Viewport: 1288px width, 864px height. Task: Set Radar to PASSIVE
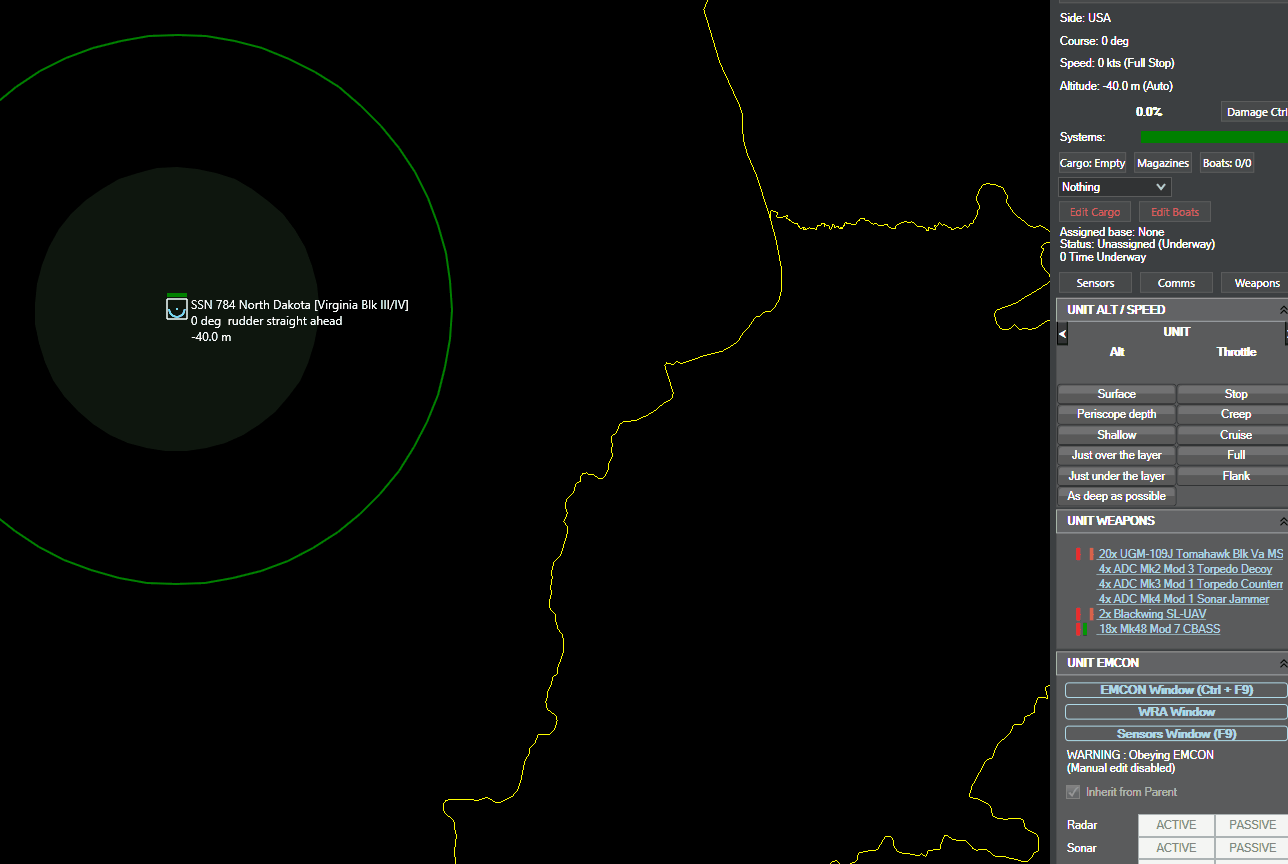(x=1252, y=825)
